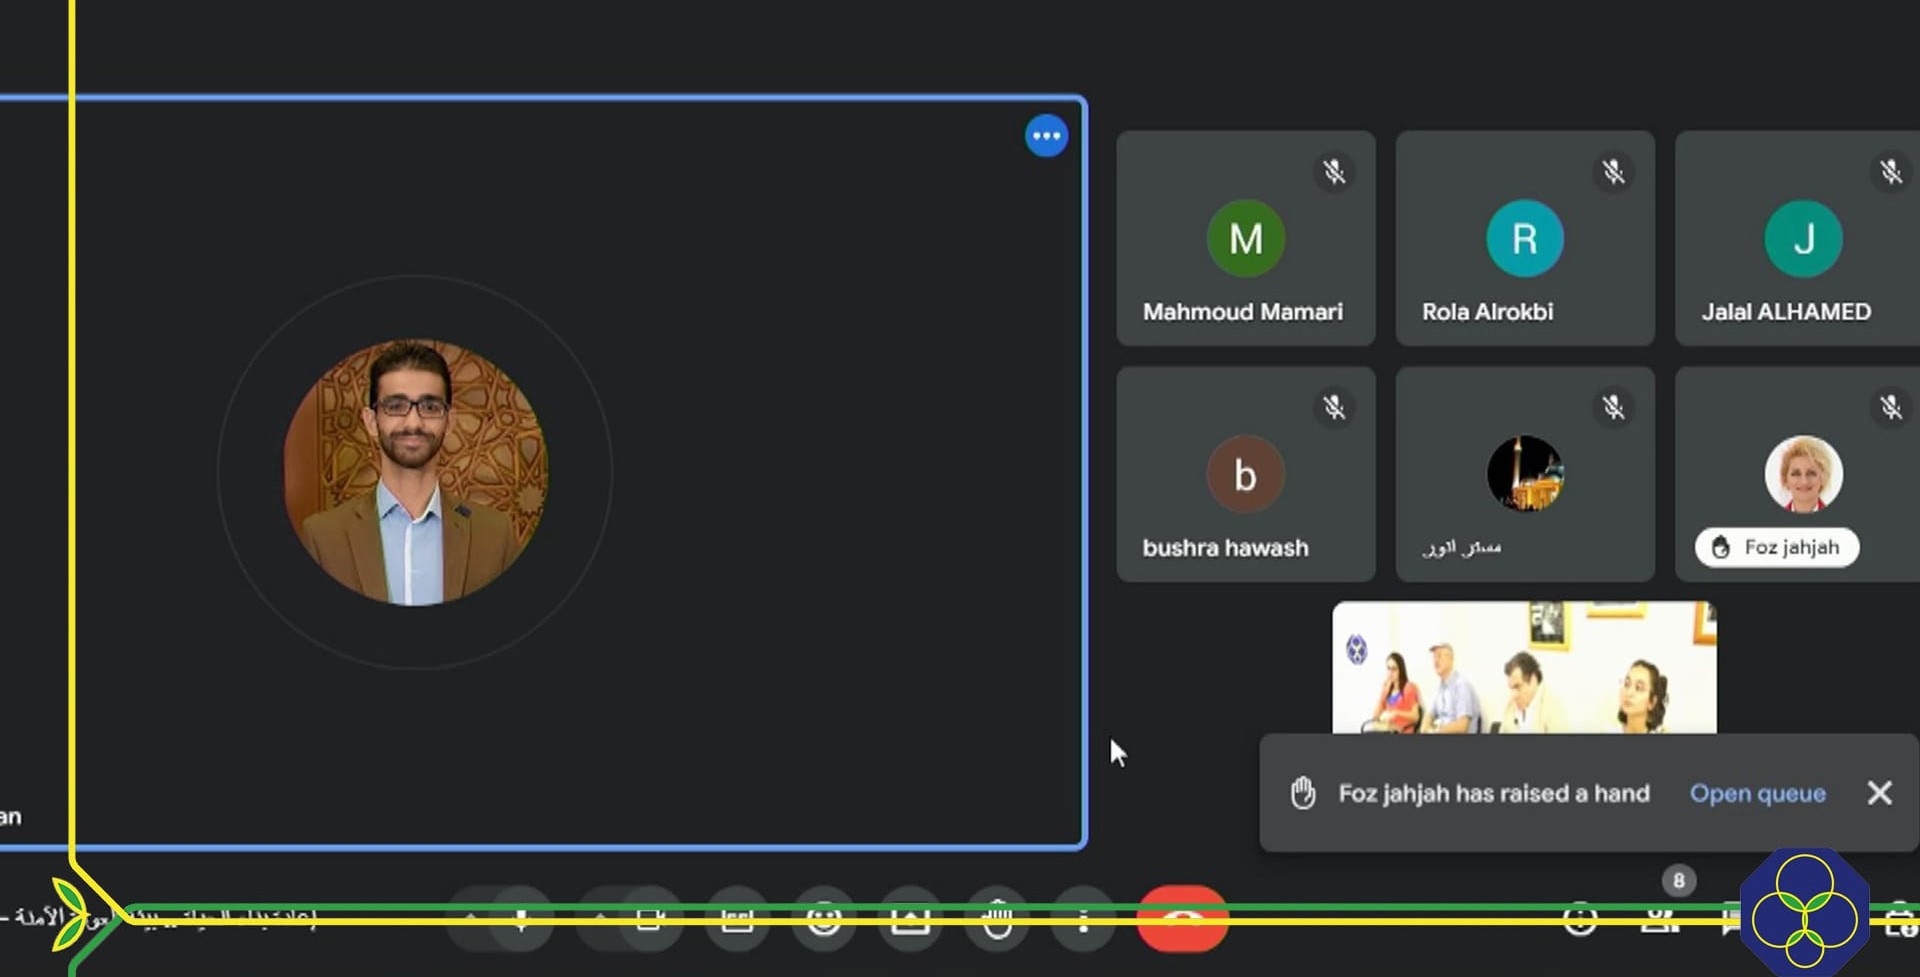Show the people panel icon
The height and width of the screenshot is (977, 1920).
pyautogui.click(x=1660, y=919)
